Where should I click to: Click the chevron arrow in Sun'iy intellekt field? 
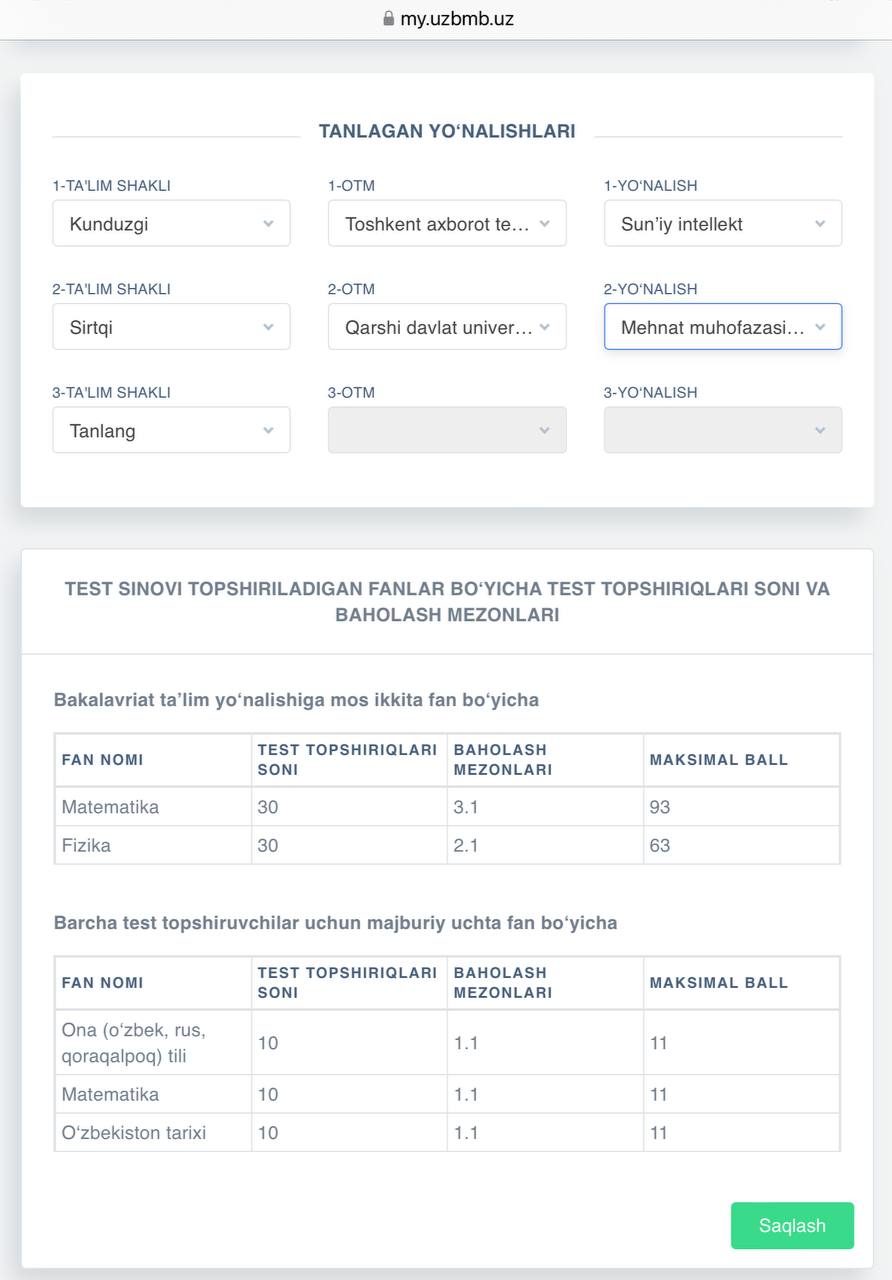tap(820, 224)
